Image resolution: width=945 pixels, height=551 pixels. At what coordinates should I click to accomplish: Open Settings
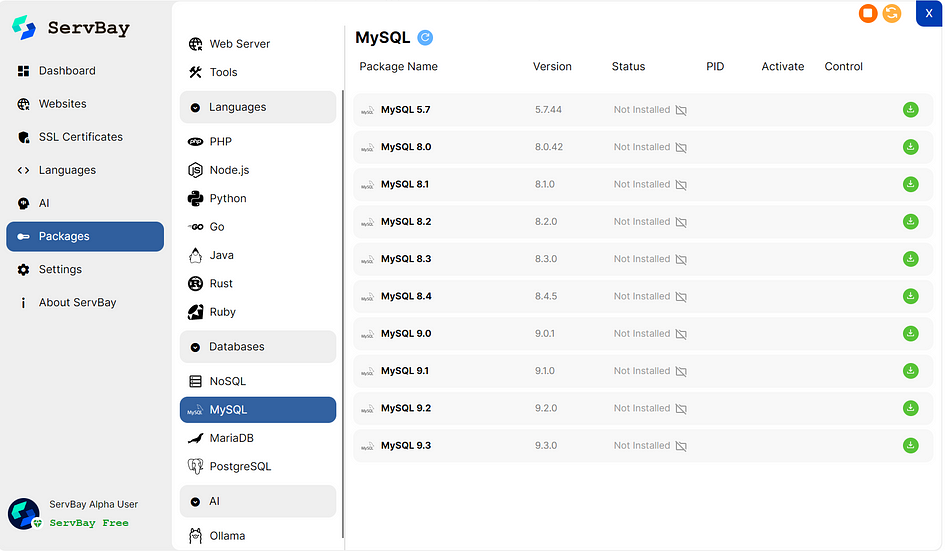tap(85, 269)
